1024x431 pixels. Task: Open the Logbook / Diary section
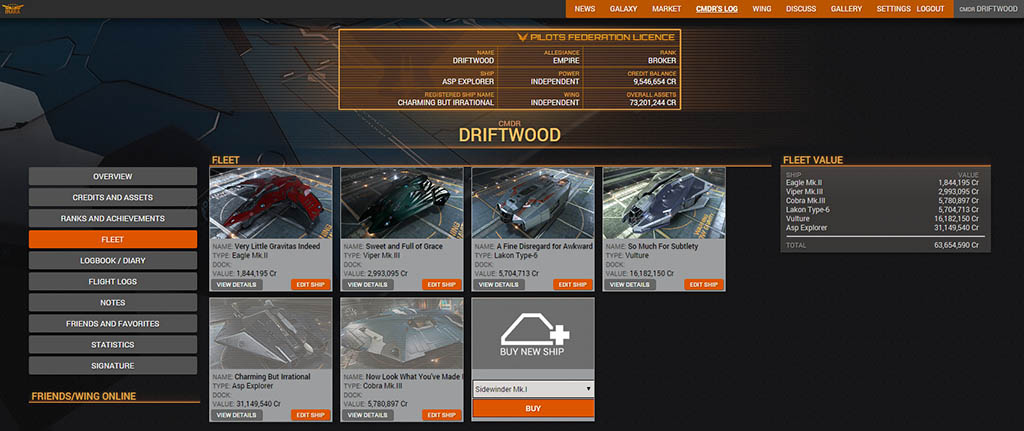112,261
